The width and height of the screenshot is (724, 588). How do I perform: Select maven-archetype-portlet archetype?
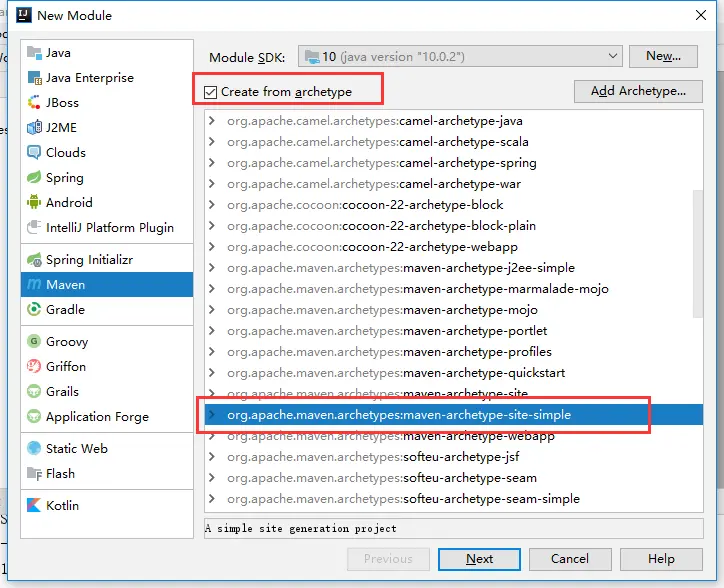pos(453,331)
